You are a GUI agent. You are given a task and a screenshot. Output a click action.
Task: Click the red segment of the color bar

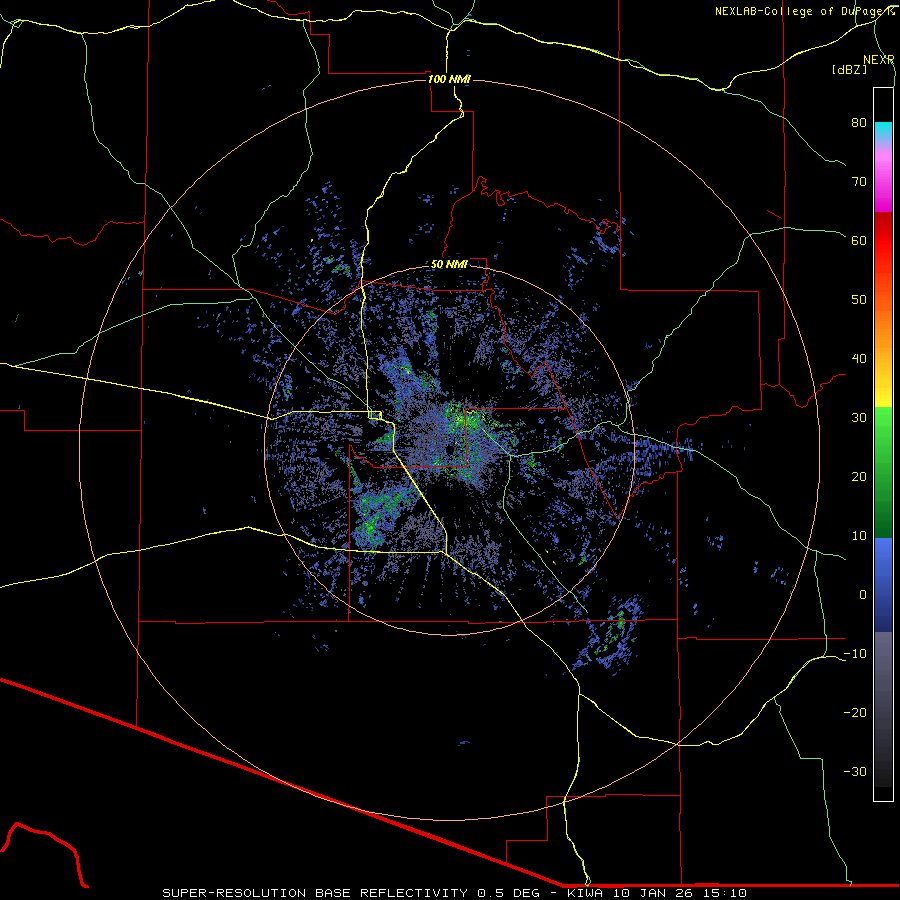883,241
